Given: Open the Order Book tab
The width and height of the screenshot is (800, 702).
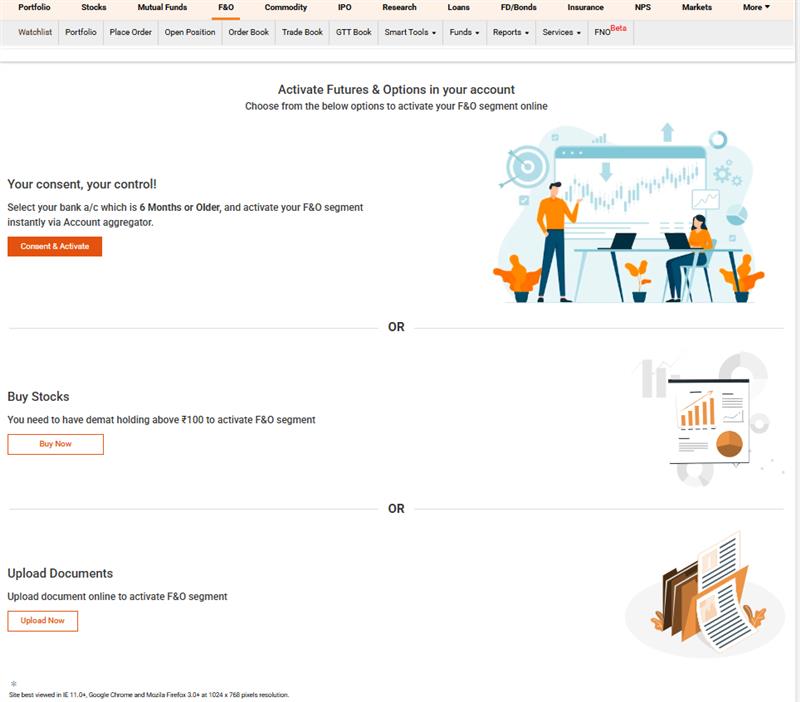Looking at the screenshot, I should (x=248, y=32).
